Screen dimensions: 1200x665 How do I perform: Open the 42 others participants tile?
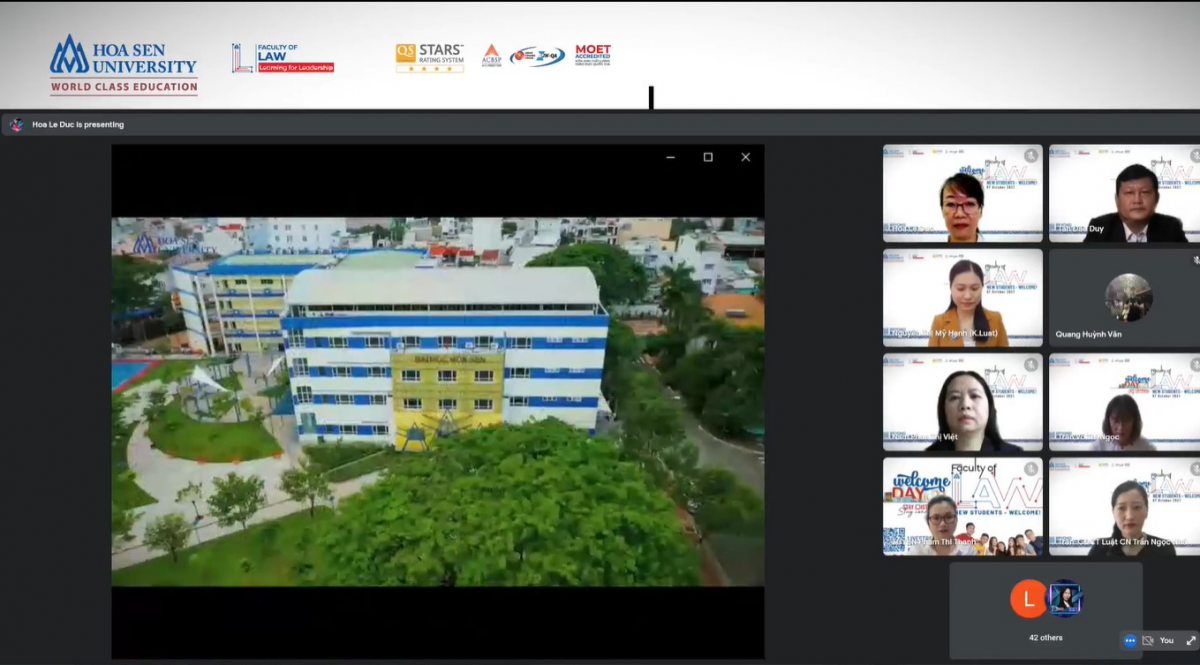[1046, 610]
